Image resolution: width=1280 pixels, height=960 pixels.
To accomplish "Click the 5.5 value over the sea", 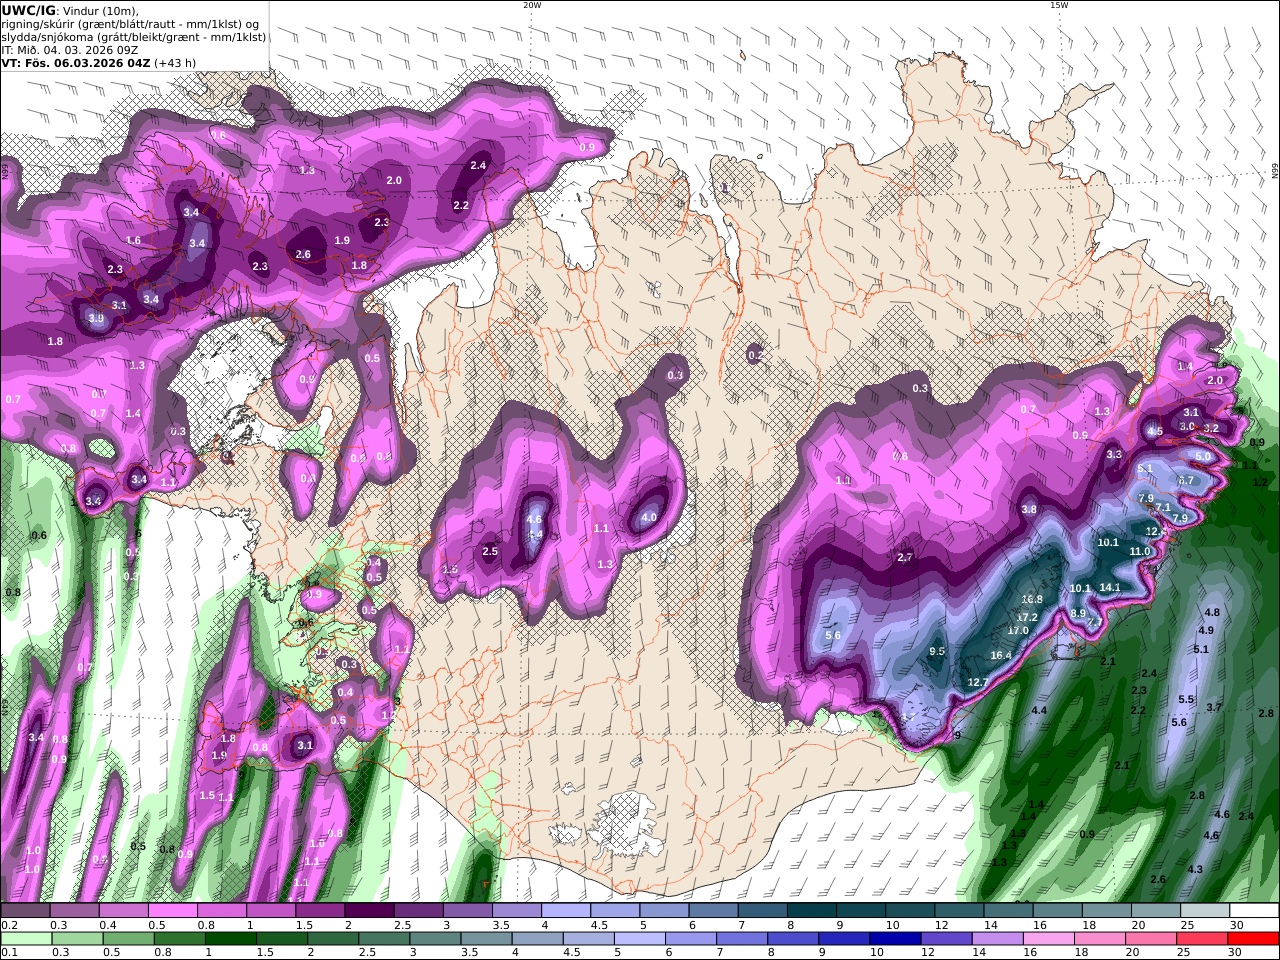I will pos(1187,699).
